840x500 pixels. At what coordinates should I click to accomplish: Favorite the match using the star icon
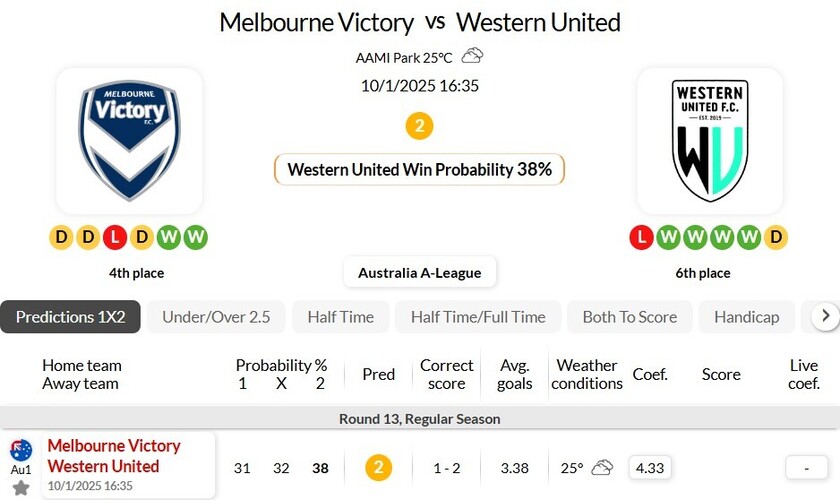pyautogui.click(x=21, y=487)
